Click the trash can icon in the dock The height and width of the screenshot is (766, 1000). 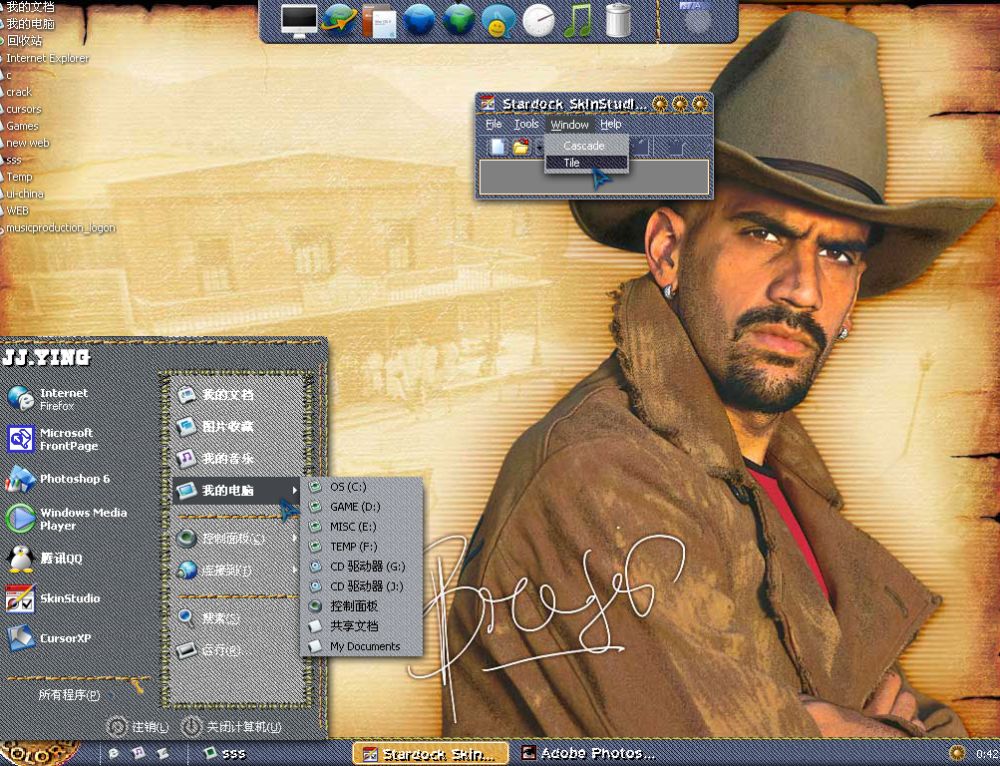point(619,20)
